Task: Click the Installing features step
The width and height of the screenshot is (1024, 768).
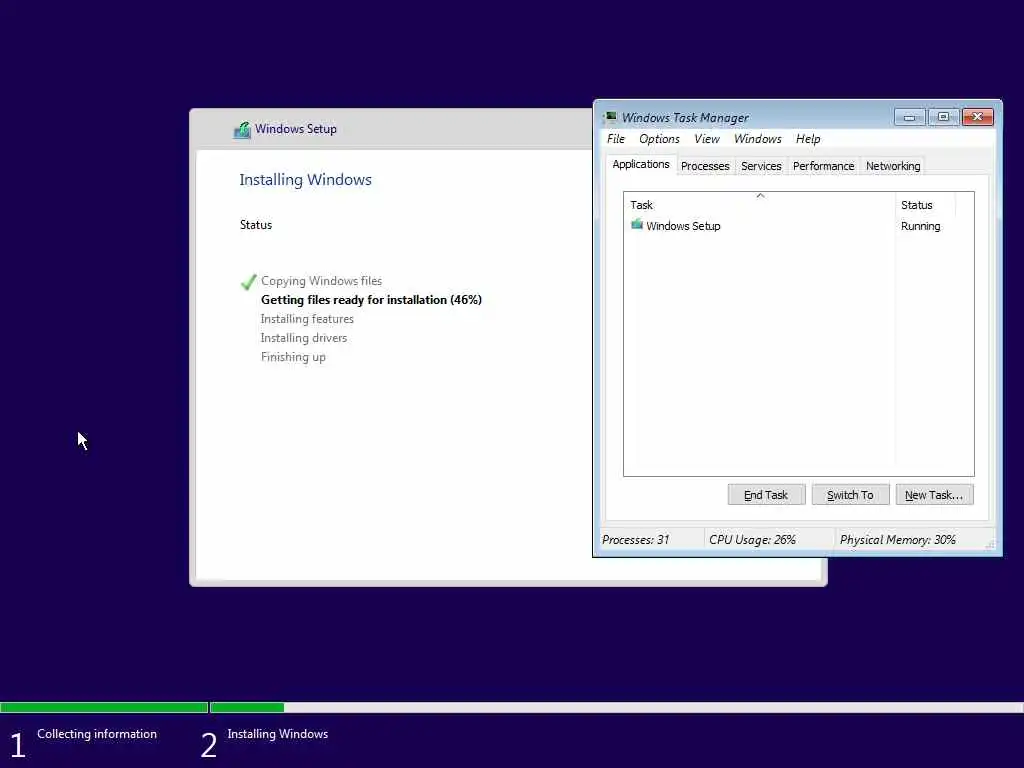Action: (307, 319)
